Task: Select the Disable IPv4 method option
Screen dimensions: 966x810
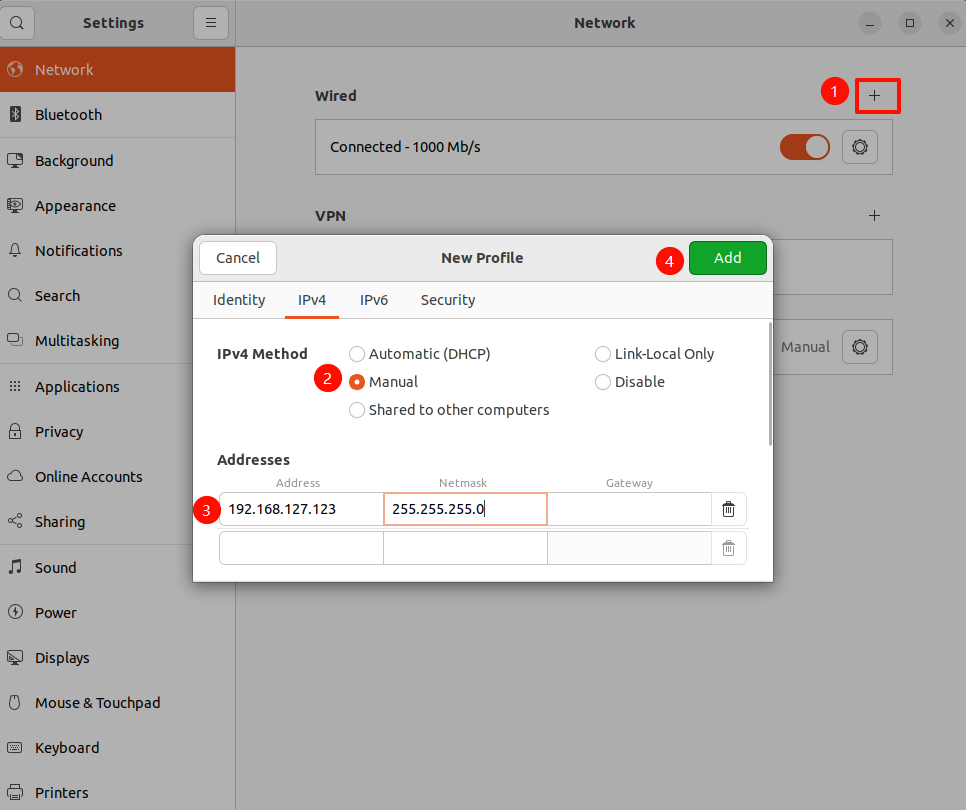Action: click(603, 382)
